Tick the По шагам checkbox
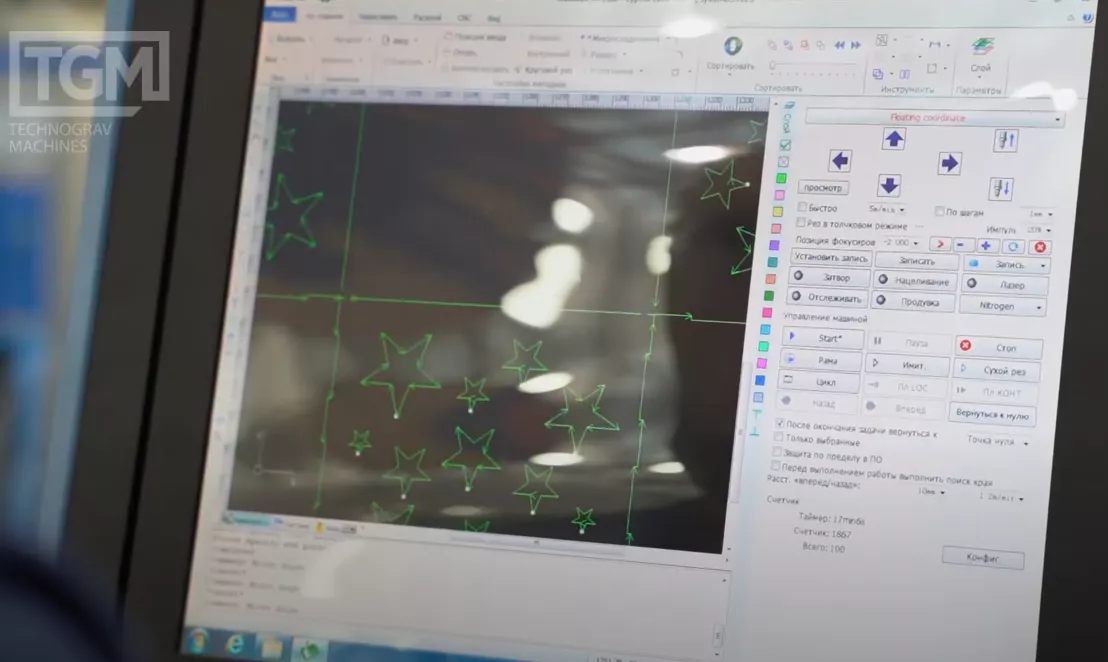 click(939, 211)
